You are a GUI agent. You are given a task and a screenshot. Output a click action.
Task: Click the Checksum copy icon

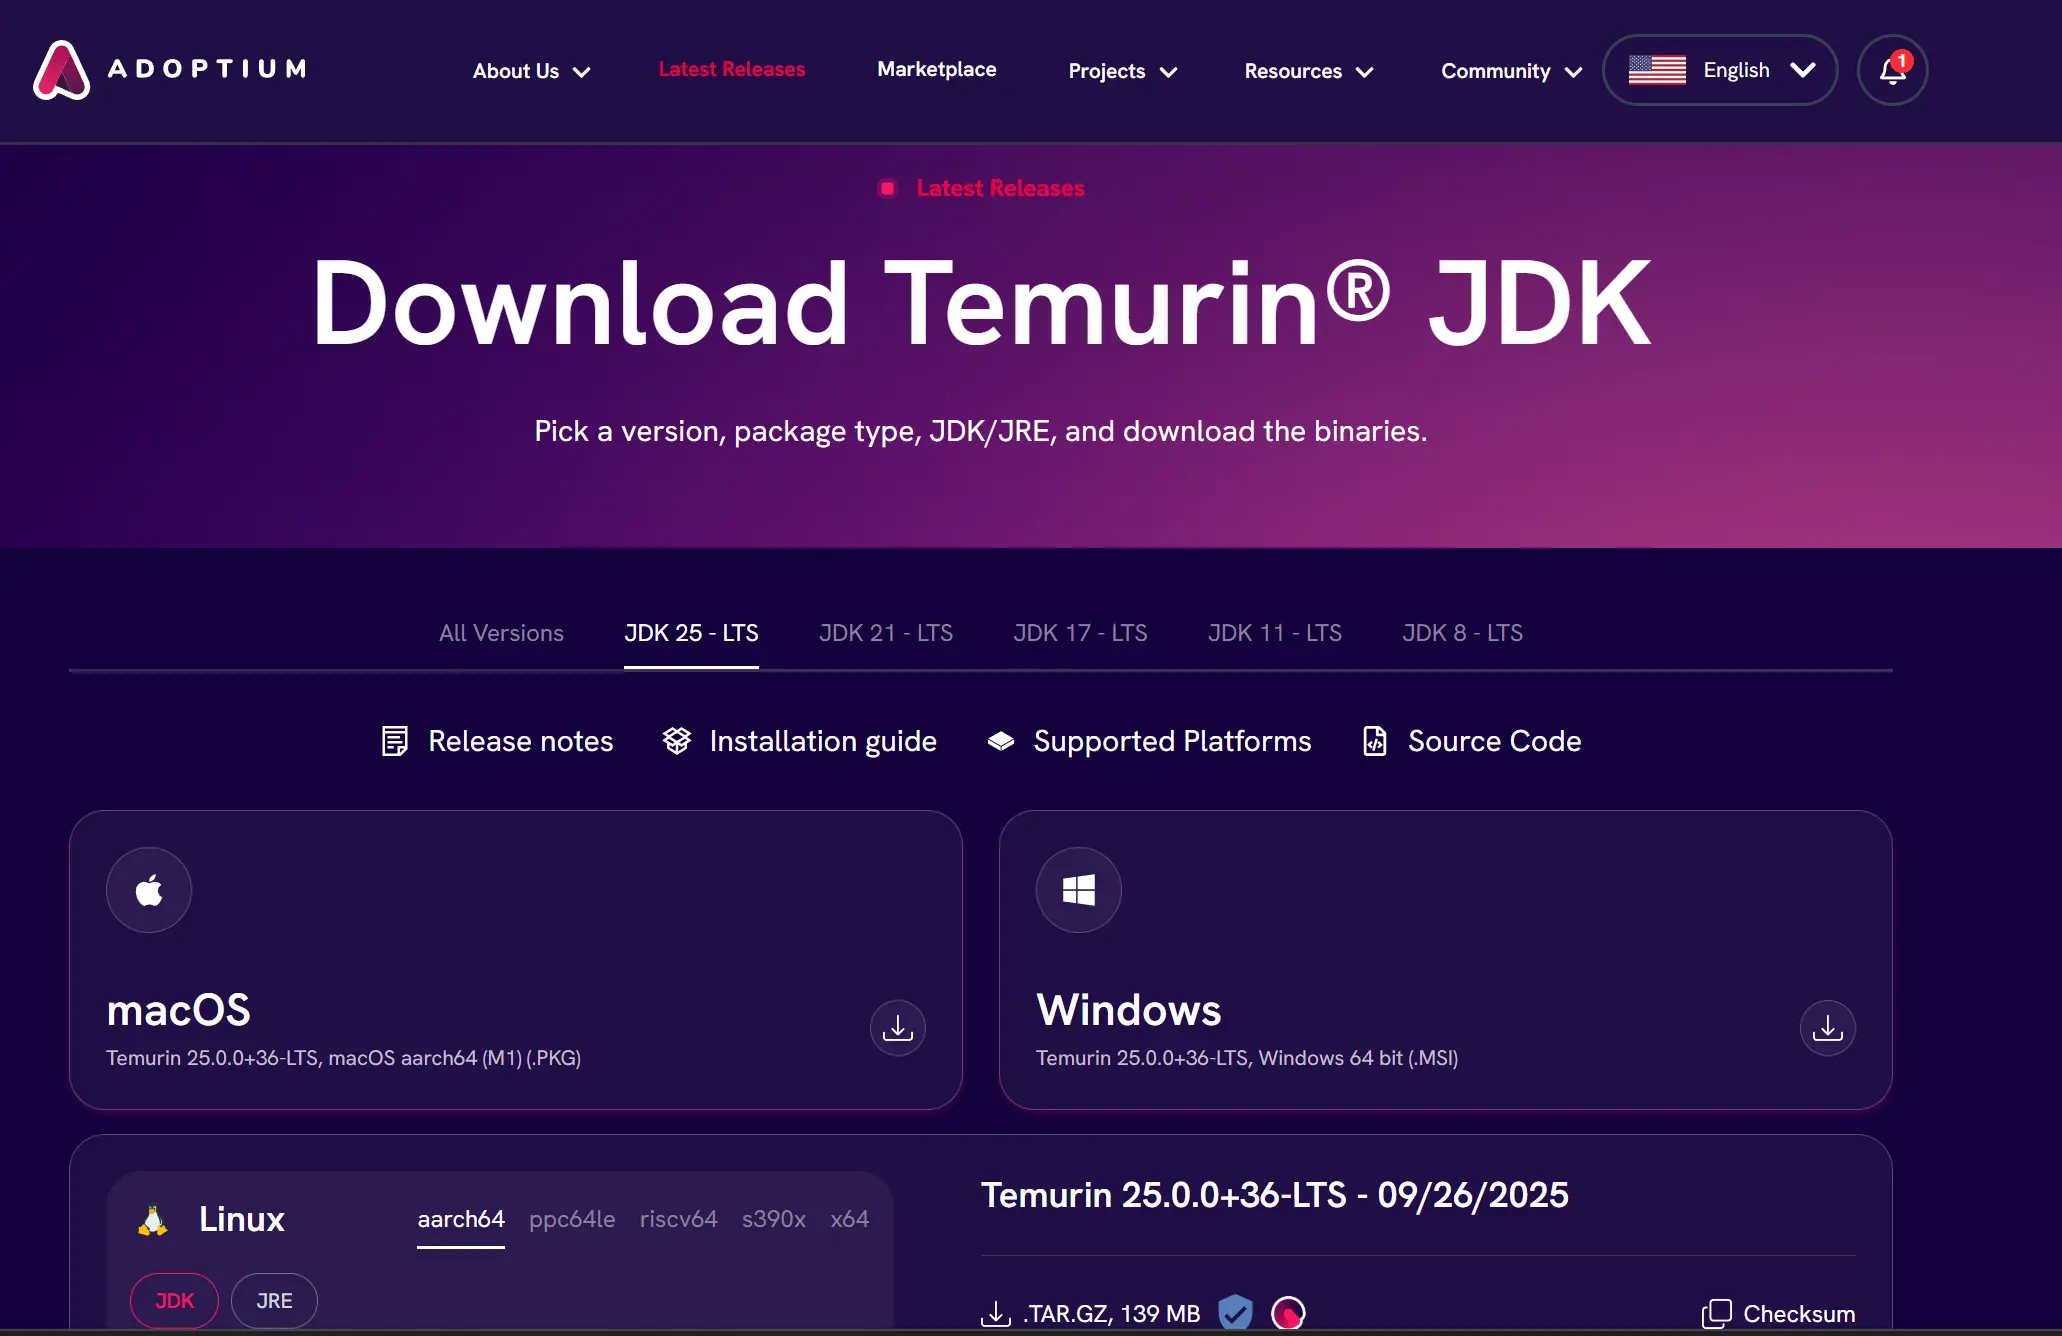1716,1313
